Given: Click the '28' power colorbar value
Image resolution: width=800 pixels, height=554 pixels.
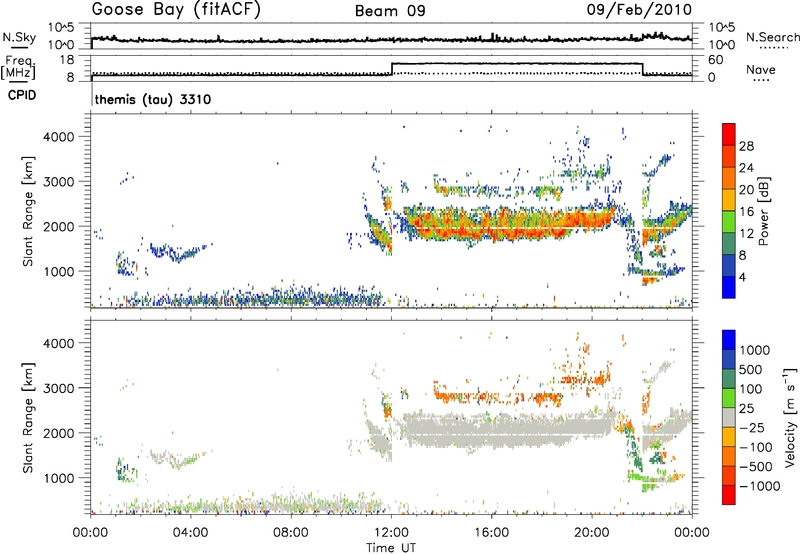Looking at the screenshot, I should tap(746, 146).
